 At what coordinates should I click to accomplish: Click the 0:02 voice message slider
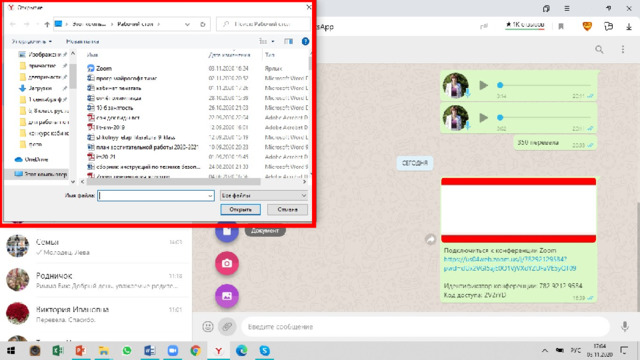(x=545, y=118)
